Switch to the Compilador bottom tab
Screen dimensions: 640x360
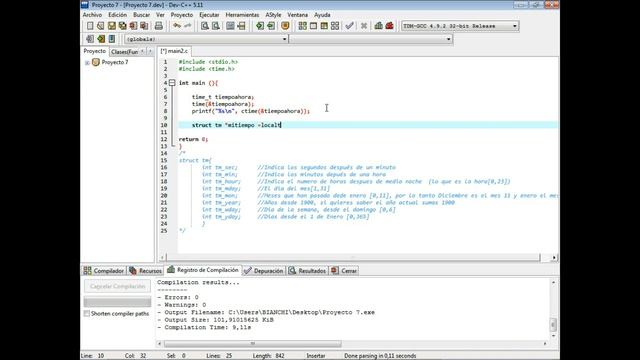tap(104, 271)
